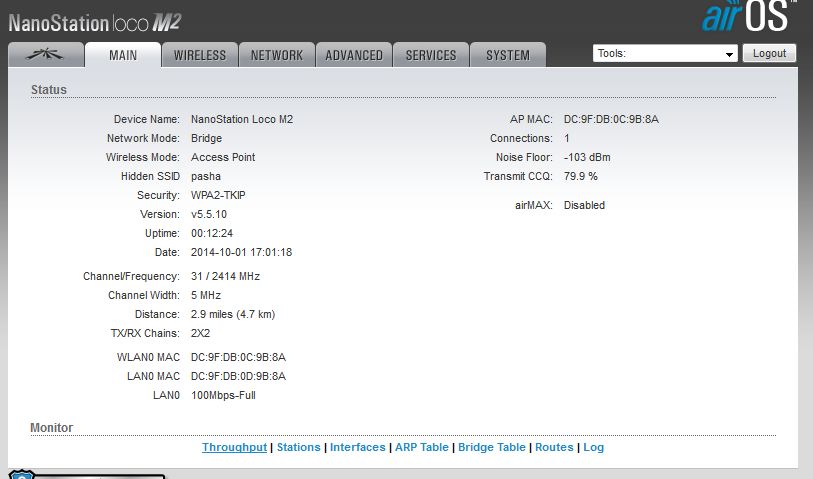Open the ARP Table link
The height and width of the screenshot is (479, 813).
coord(422,447)
